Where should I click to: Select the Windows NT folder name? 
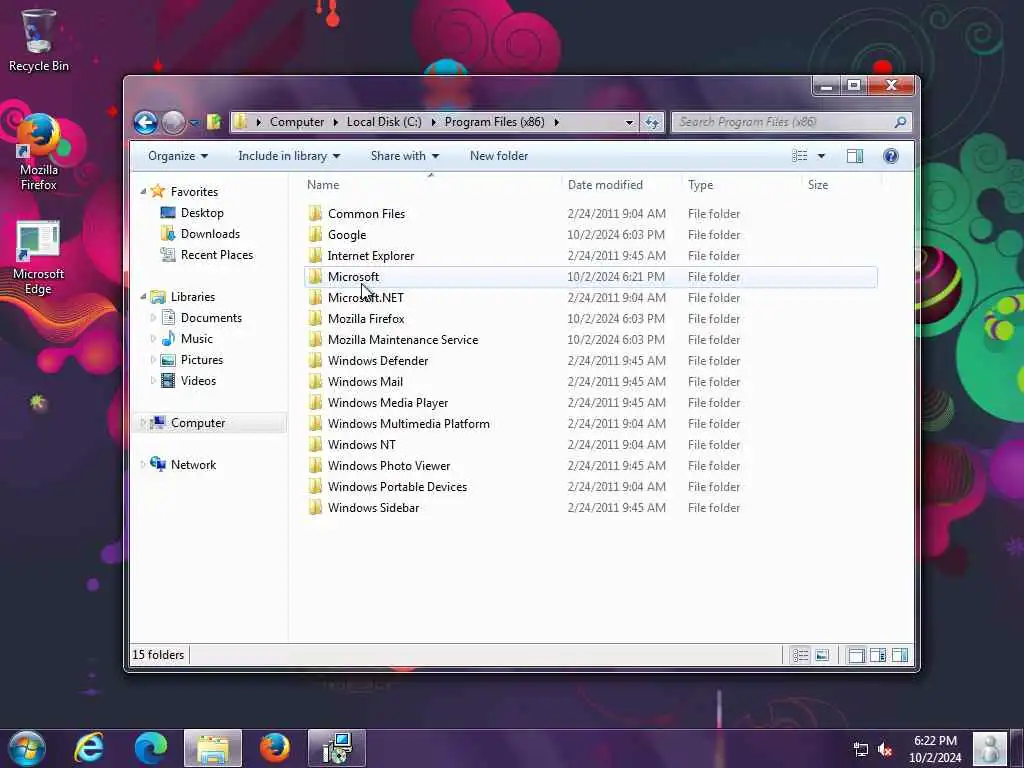coord(361,445)
